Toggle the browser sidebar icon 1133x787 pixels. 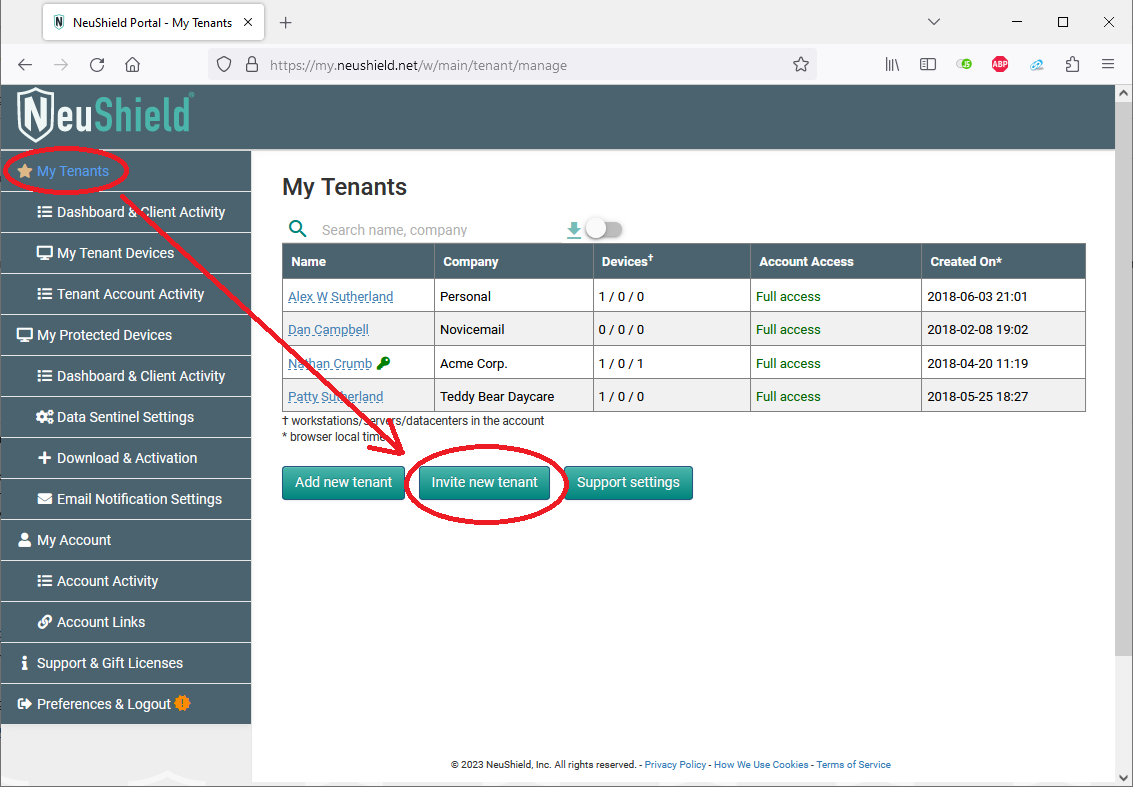[928, 64]
